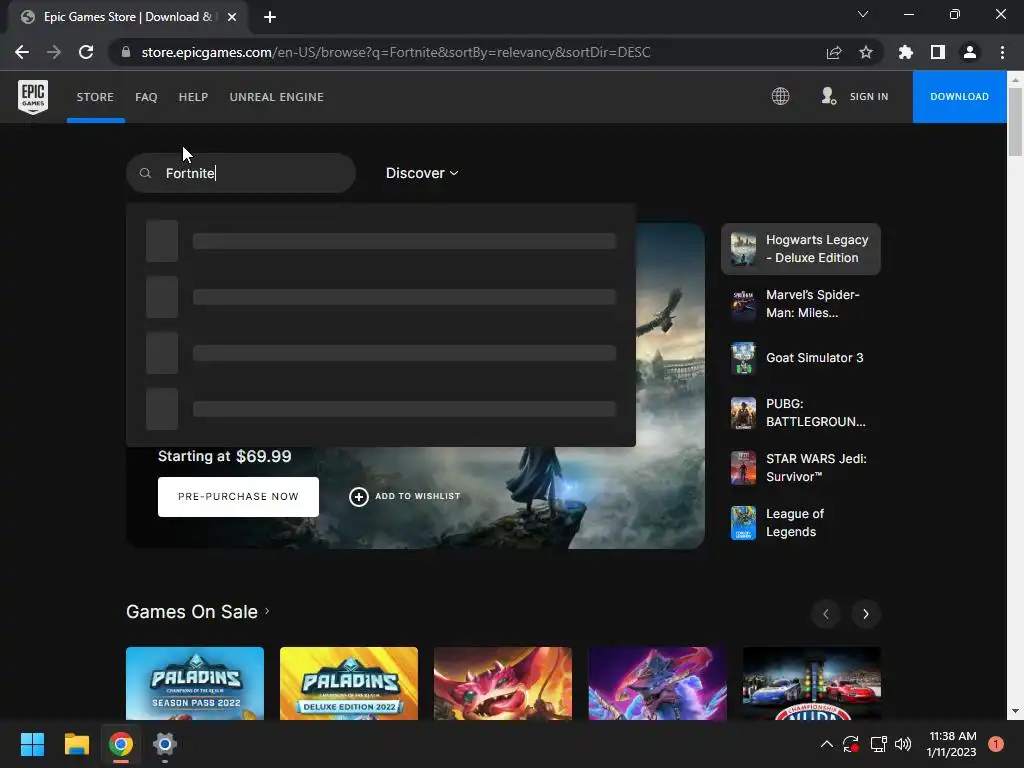Screen dimensions: 1024x768
Task: Open the HELP menu item
Action: pyautogui.click(x=193, y=97)
